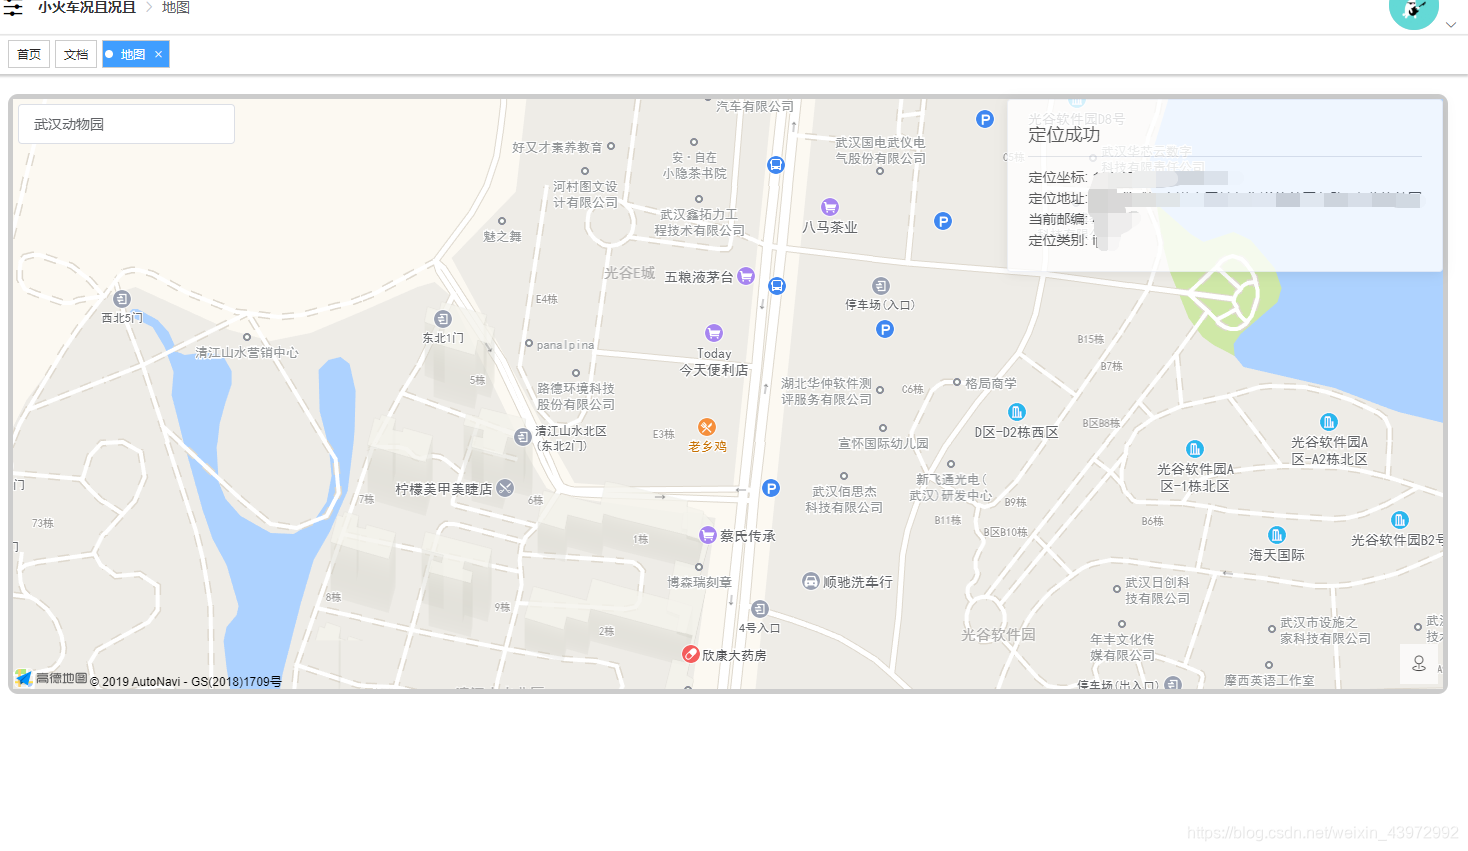Click the 欣康大药房 pharmacy icon
Viewport: 1468px width, 851px height.
(691, 654)
